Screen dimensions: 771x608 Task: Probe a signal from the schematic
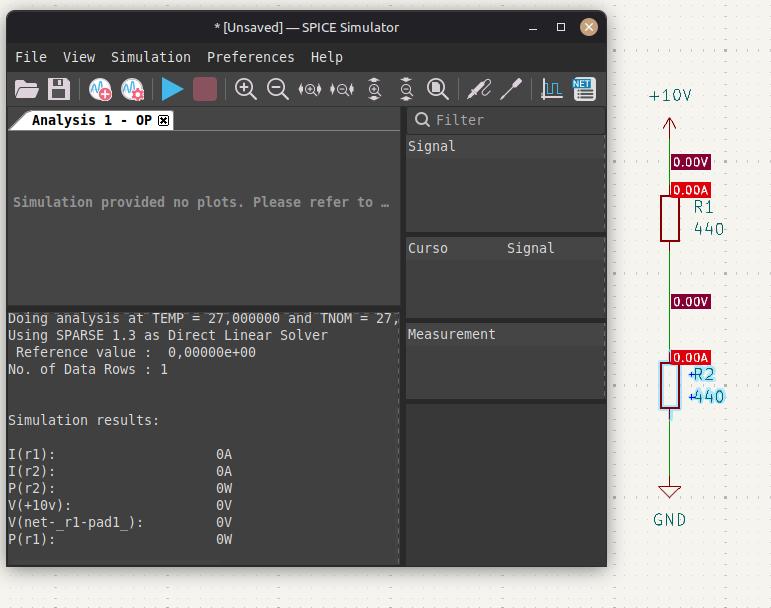(479, 89)
